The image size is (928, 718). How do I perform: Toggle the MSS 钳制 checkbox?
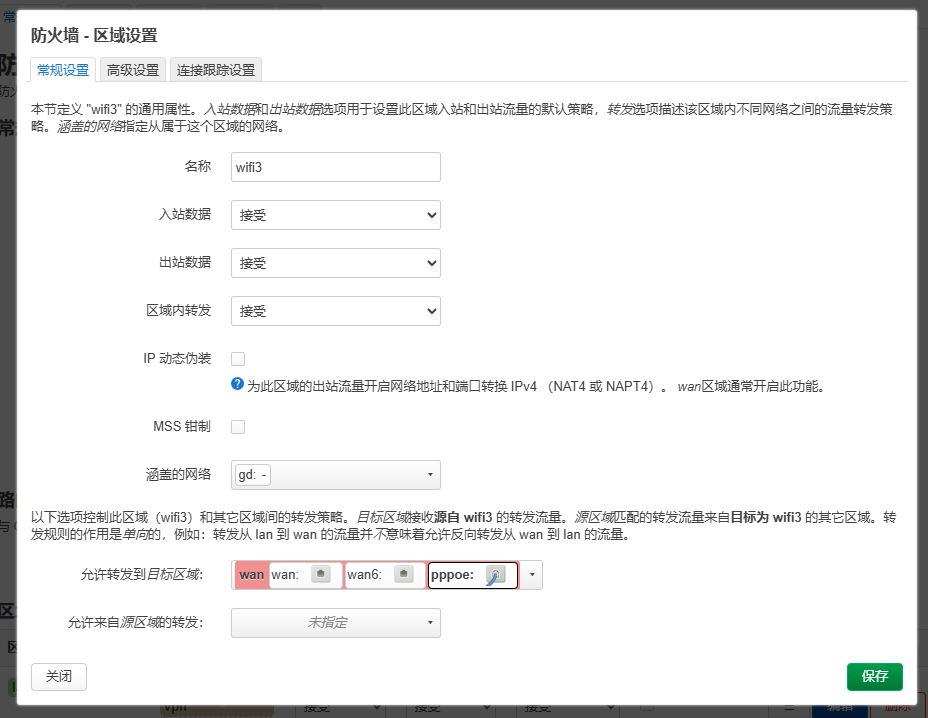[238, 427]
